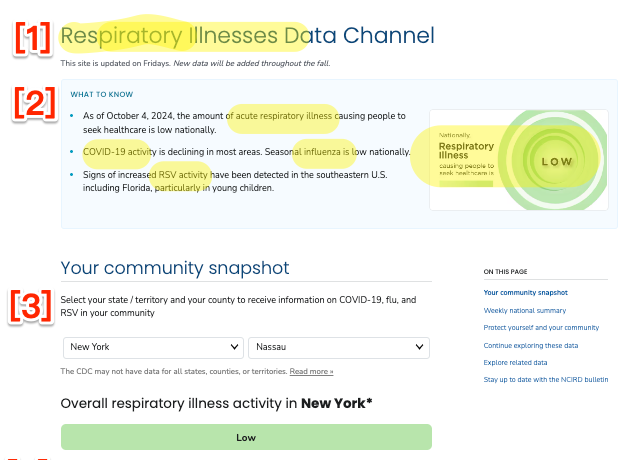Click the LOW circular gauge icon

(x=555, y=160)
